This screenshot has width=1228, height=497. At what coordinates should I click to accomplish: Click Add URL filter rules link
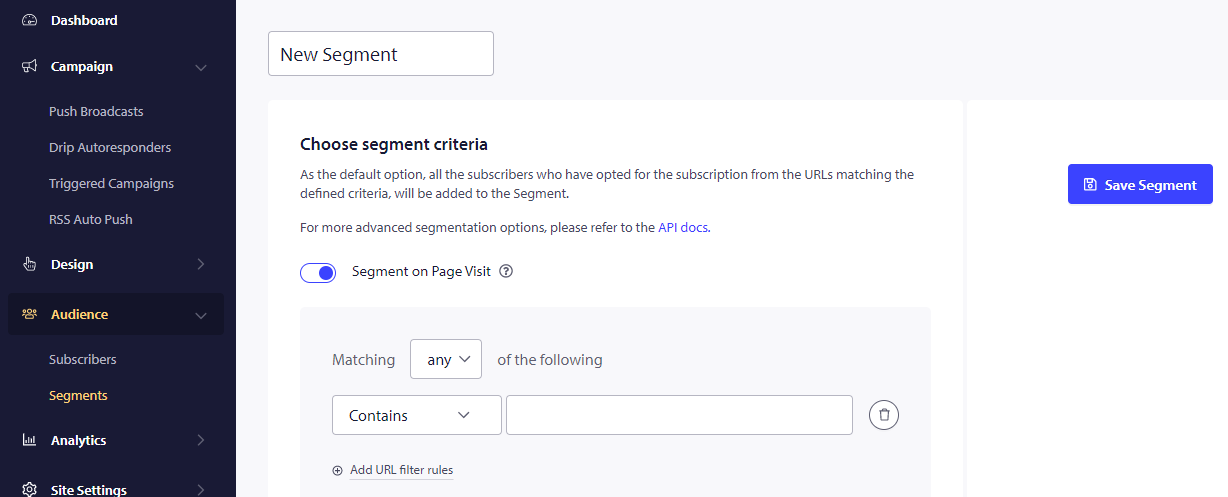click(x=400, y=470)
